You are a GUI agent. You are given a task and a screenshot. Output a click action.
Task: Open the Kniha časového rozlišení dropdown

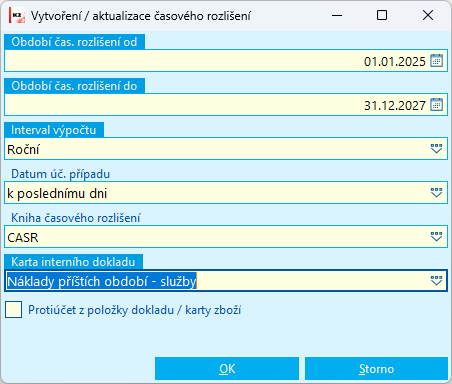pos(436,237)
